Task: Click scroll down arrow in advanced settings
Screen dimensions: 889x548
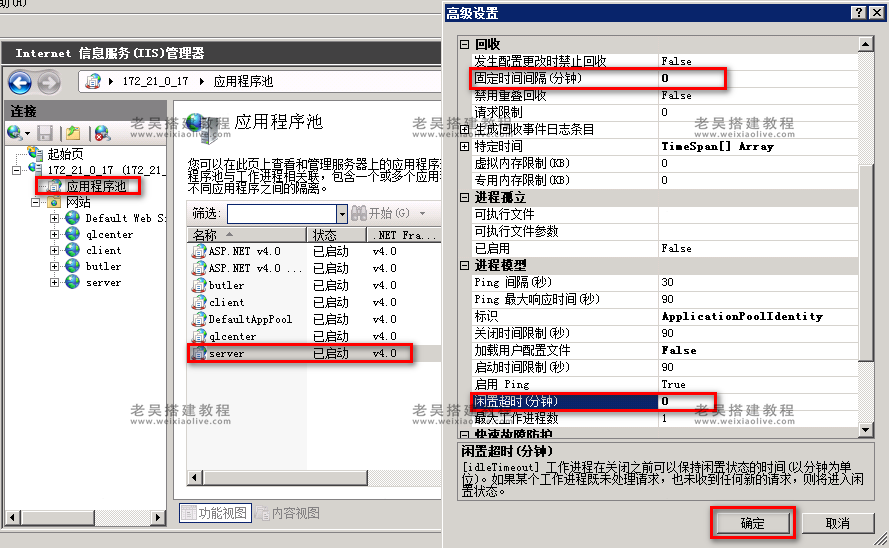Action: [866, 430]
